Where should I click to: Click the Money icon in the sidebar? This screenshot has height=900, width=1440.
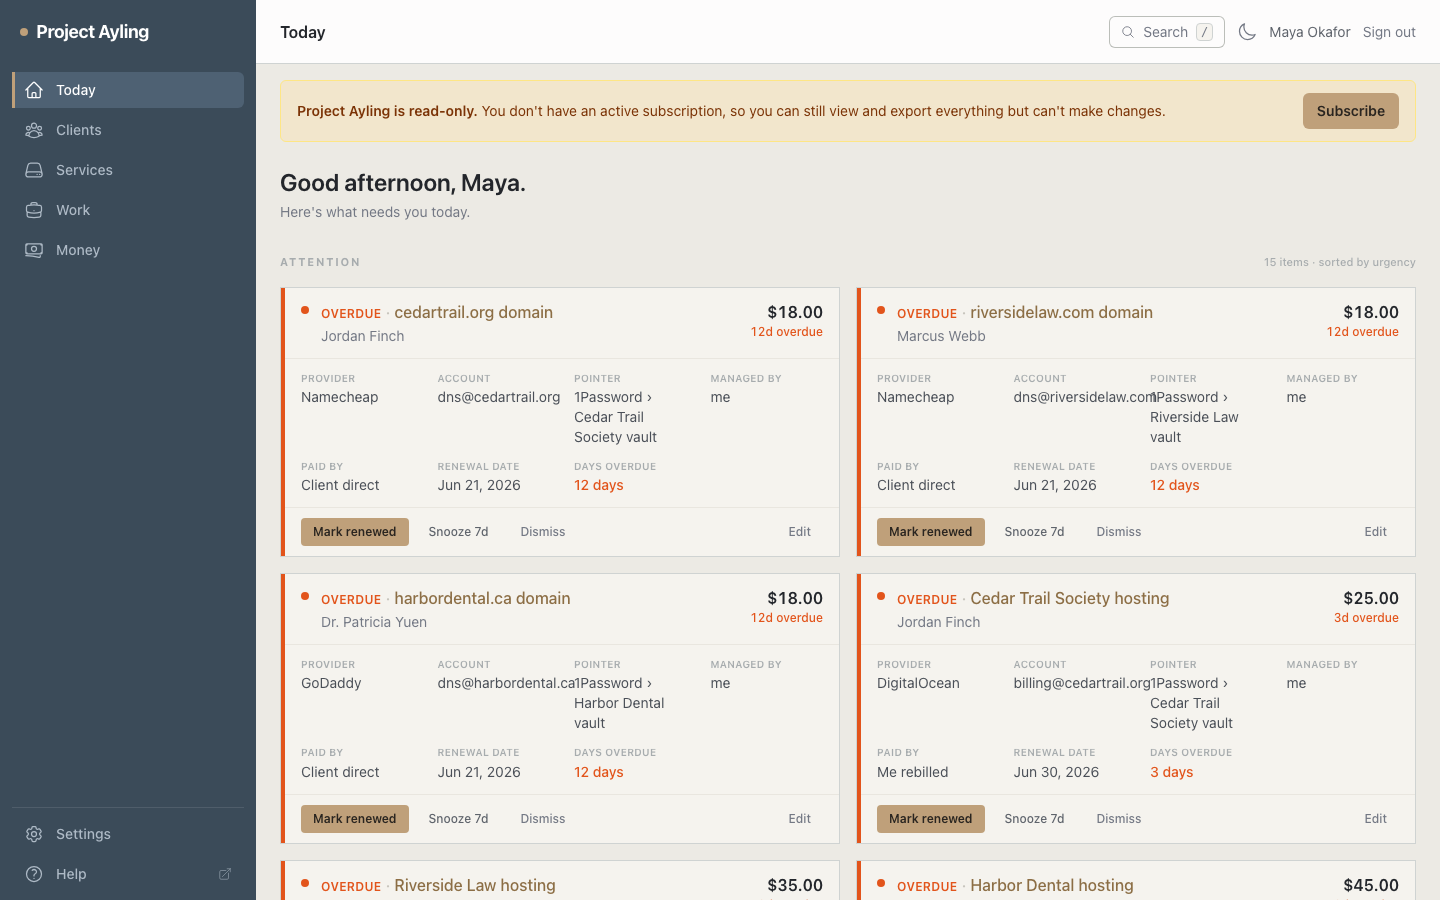[x=34, y=250]
